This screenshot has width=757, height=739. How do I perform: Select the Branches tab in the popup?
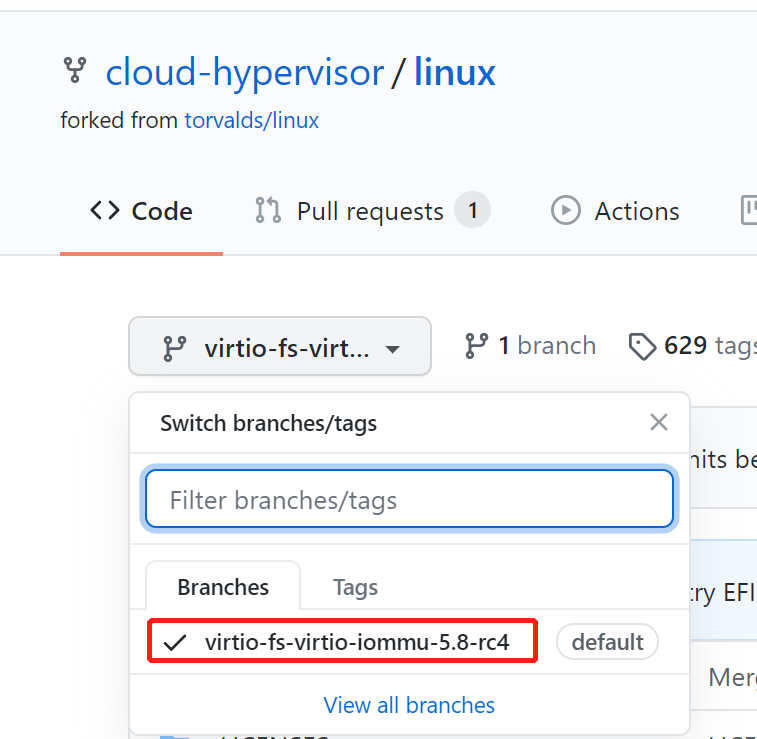(223, 587)
